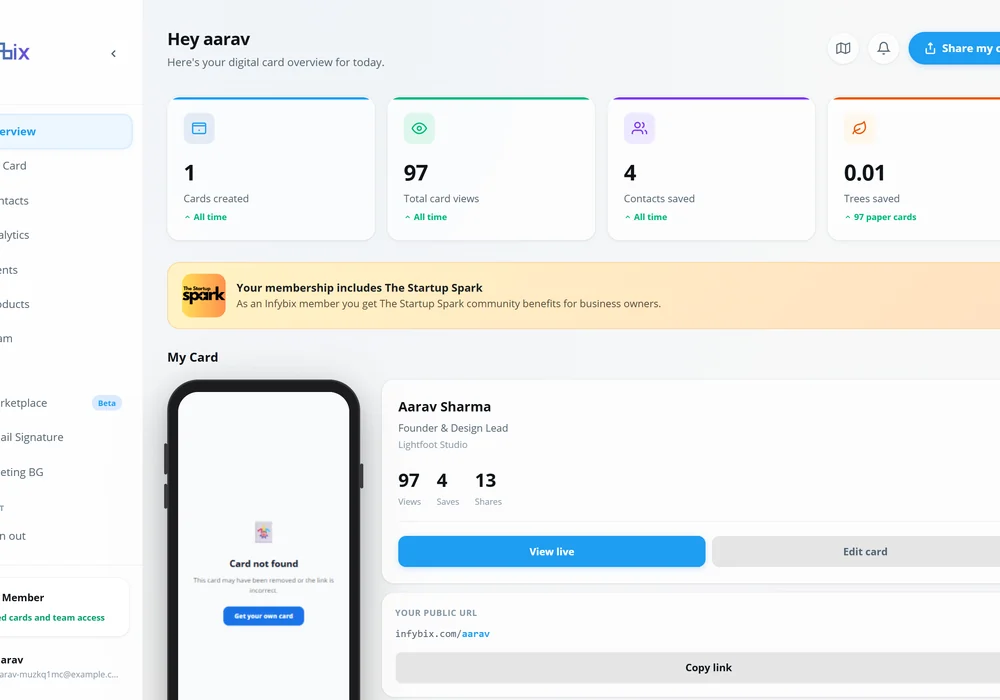Click the Cards created card icon
The height and width of the screenshot is (700, 1000).
point(199,128)
